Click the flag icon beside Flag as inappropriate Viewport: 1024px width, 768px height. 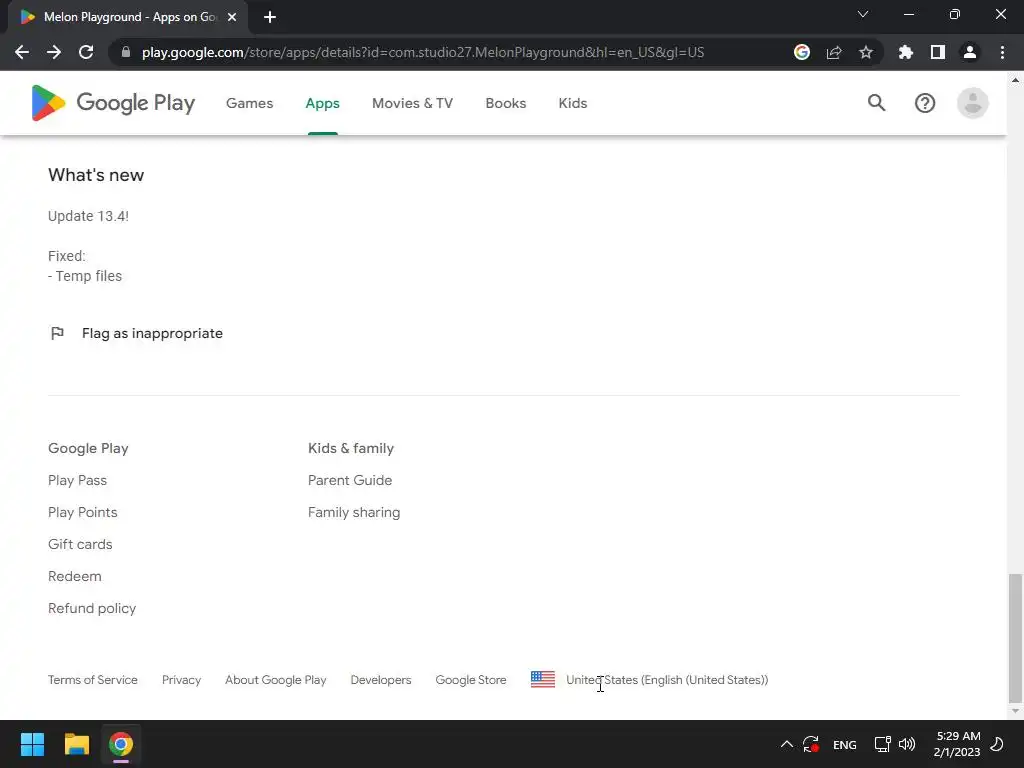point(57,333)
